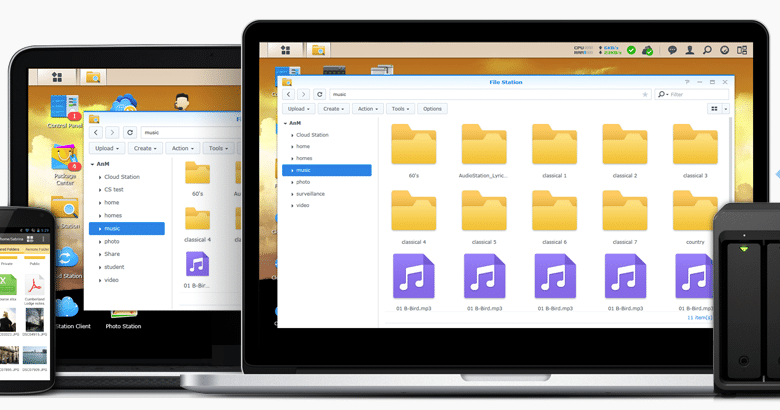780x410 pixels.
Task: Open the view mode dropdown arrow
Action: [726, 108]
